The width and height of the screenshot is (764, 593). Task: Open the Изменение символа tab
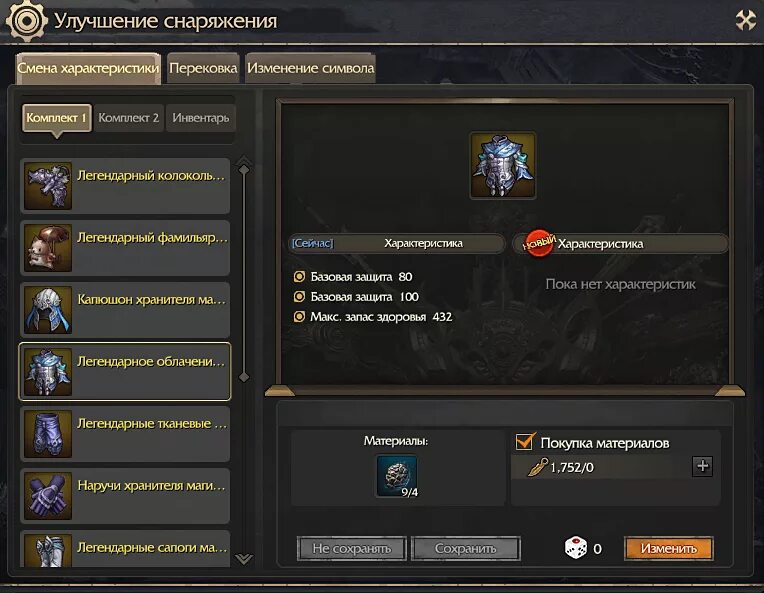coord(311,68)
